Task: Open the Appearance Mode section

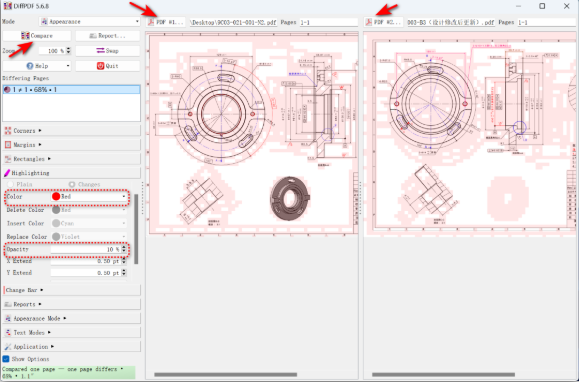Action: tap(71, 318)
